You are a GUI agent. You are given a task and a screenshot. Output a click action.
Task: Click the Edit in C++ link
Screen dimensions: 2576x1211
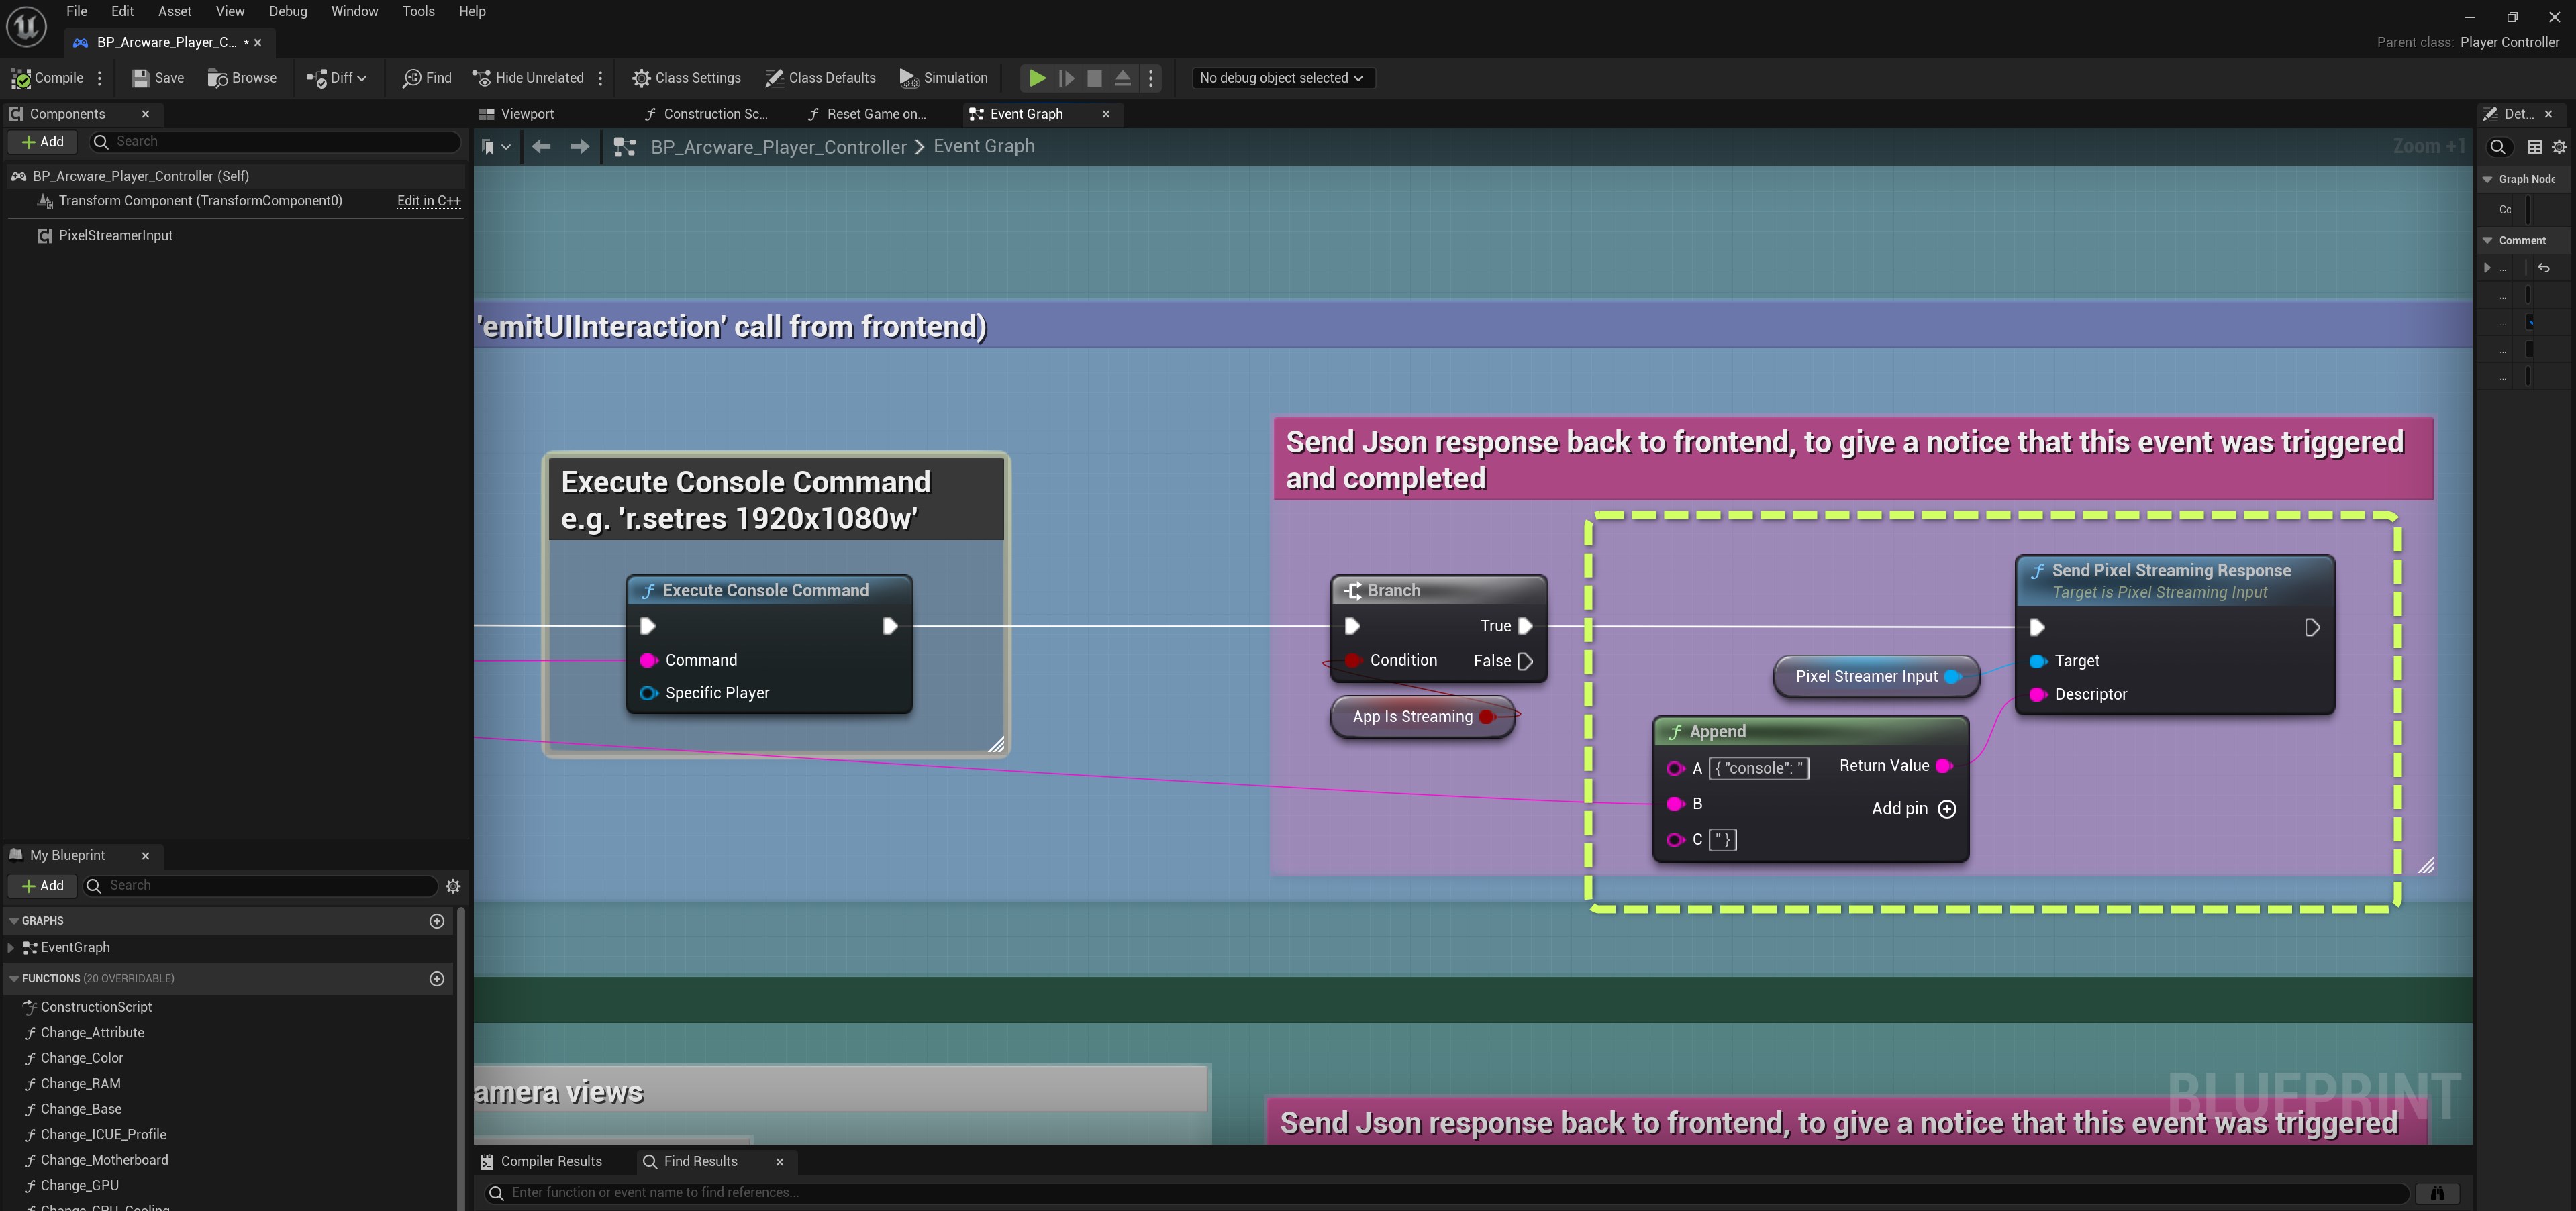(428, 201)
